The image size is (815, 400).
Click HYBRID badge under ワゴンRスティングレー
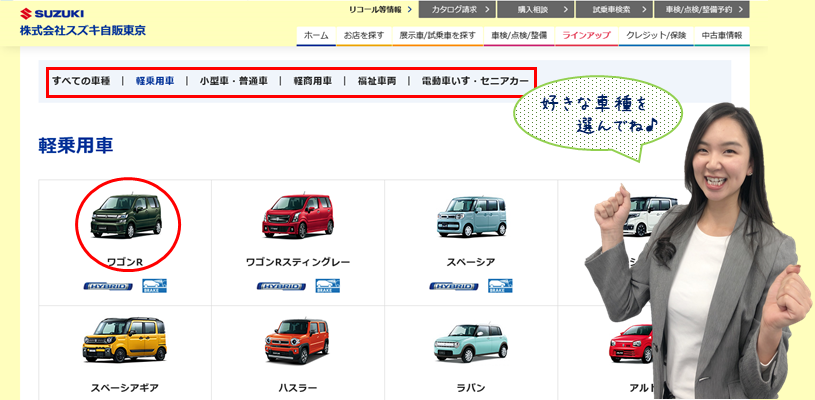coord(281,286)
